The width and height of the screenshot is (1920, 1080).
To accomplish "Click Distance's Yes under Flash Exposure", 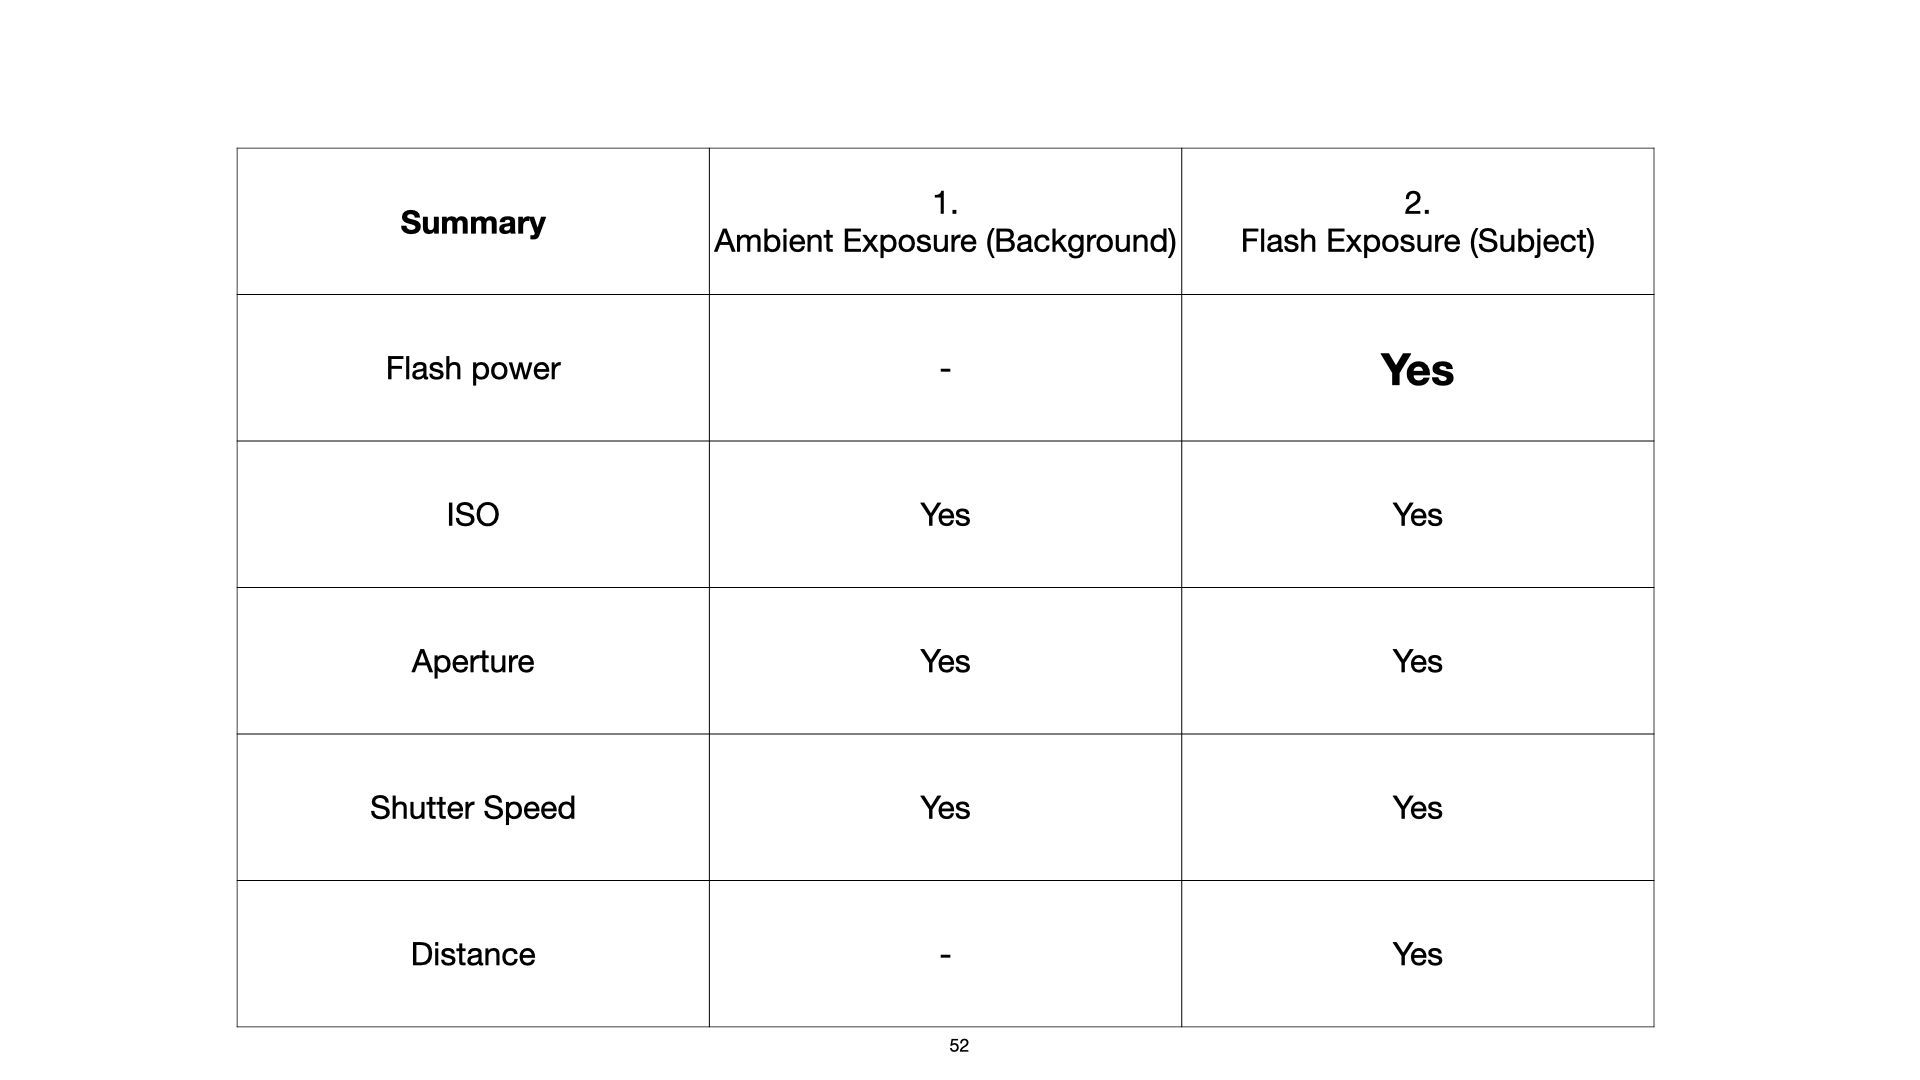I will click(x=1417, y=954).
